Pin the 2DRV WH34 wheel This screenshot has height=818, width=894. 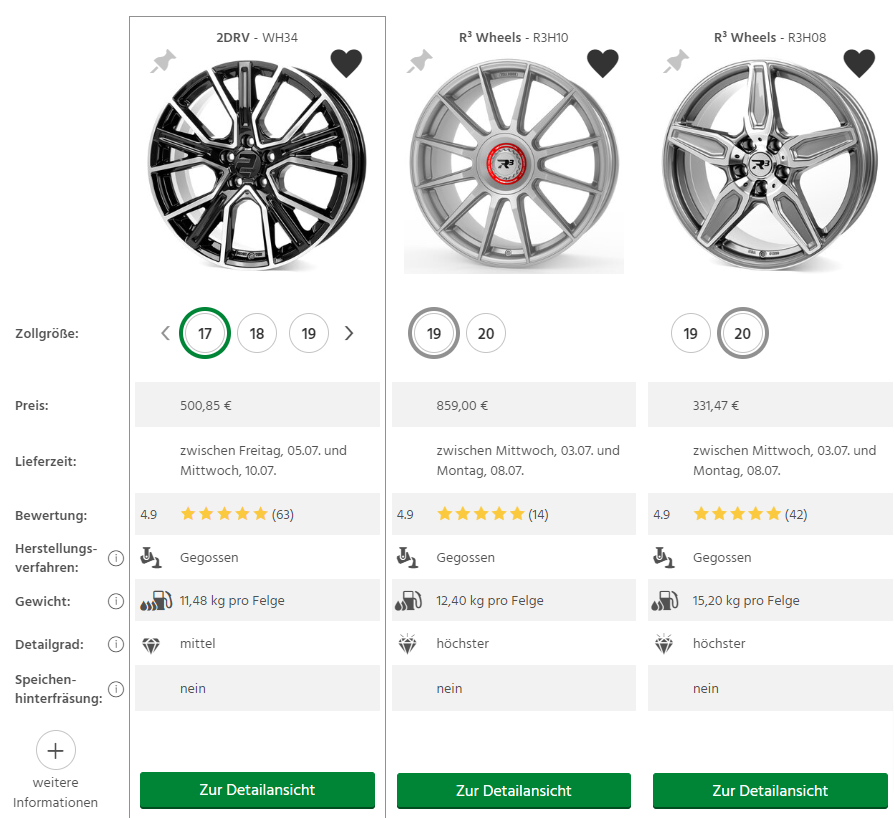pos(162,63)
